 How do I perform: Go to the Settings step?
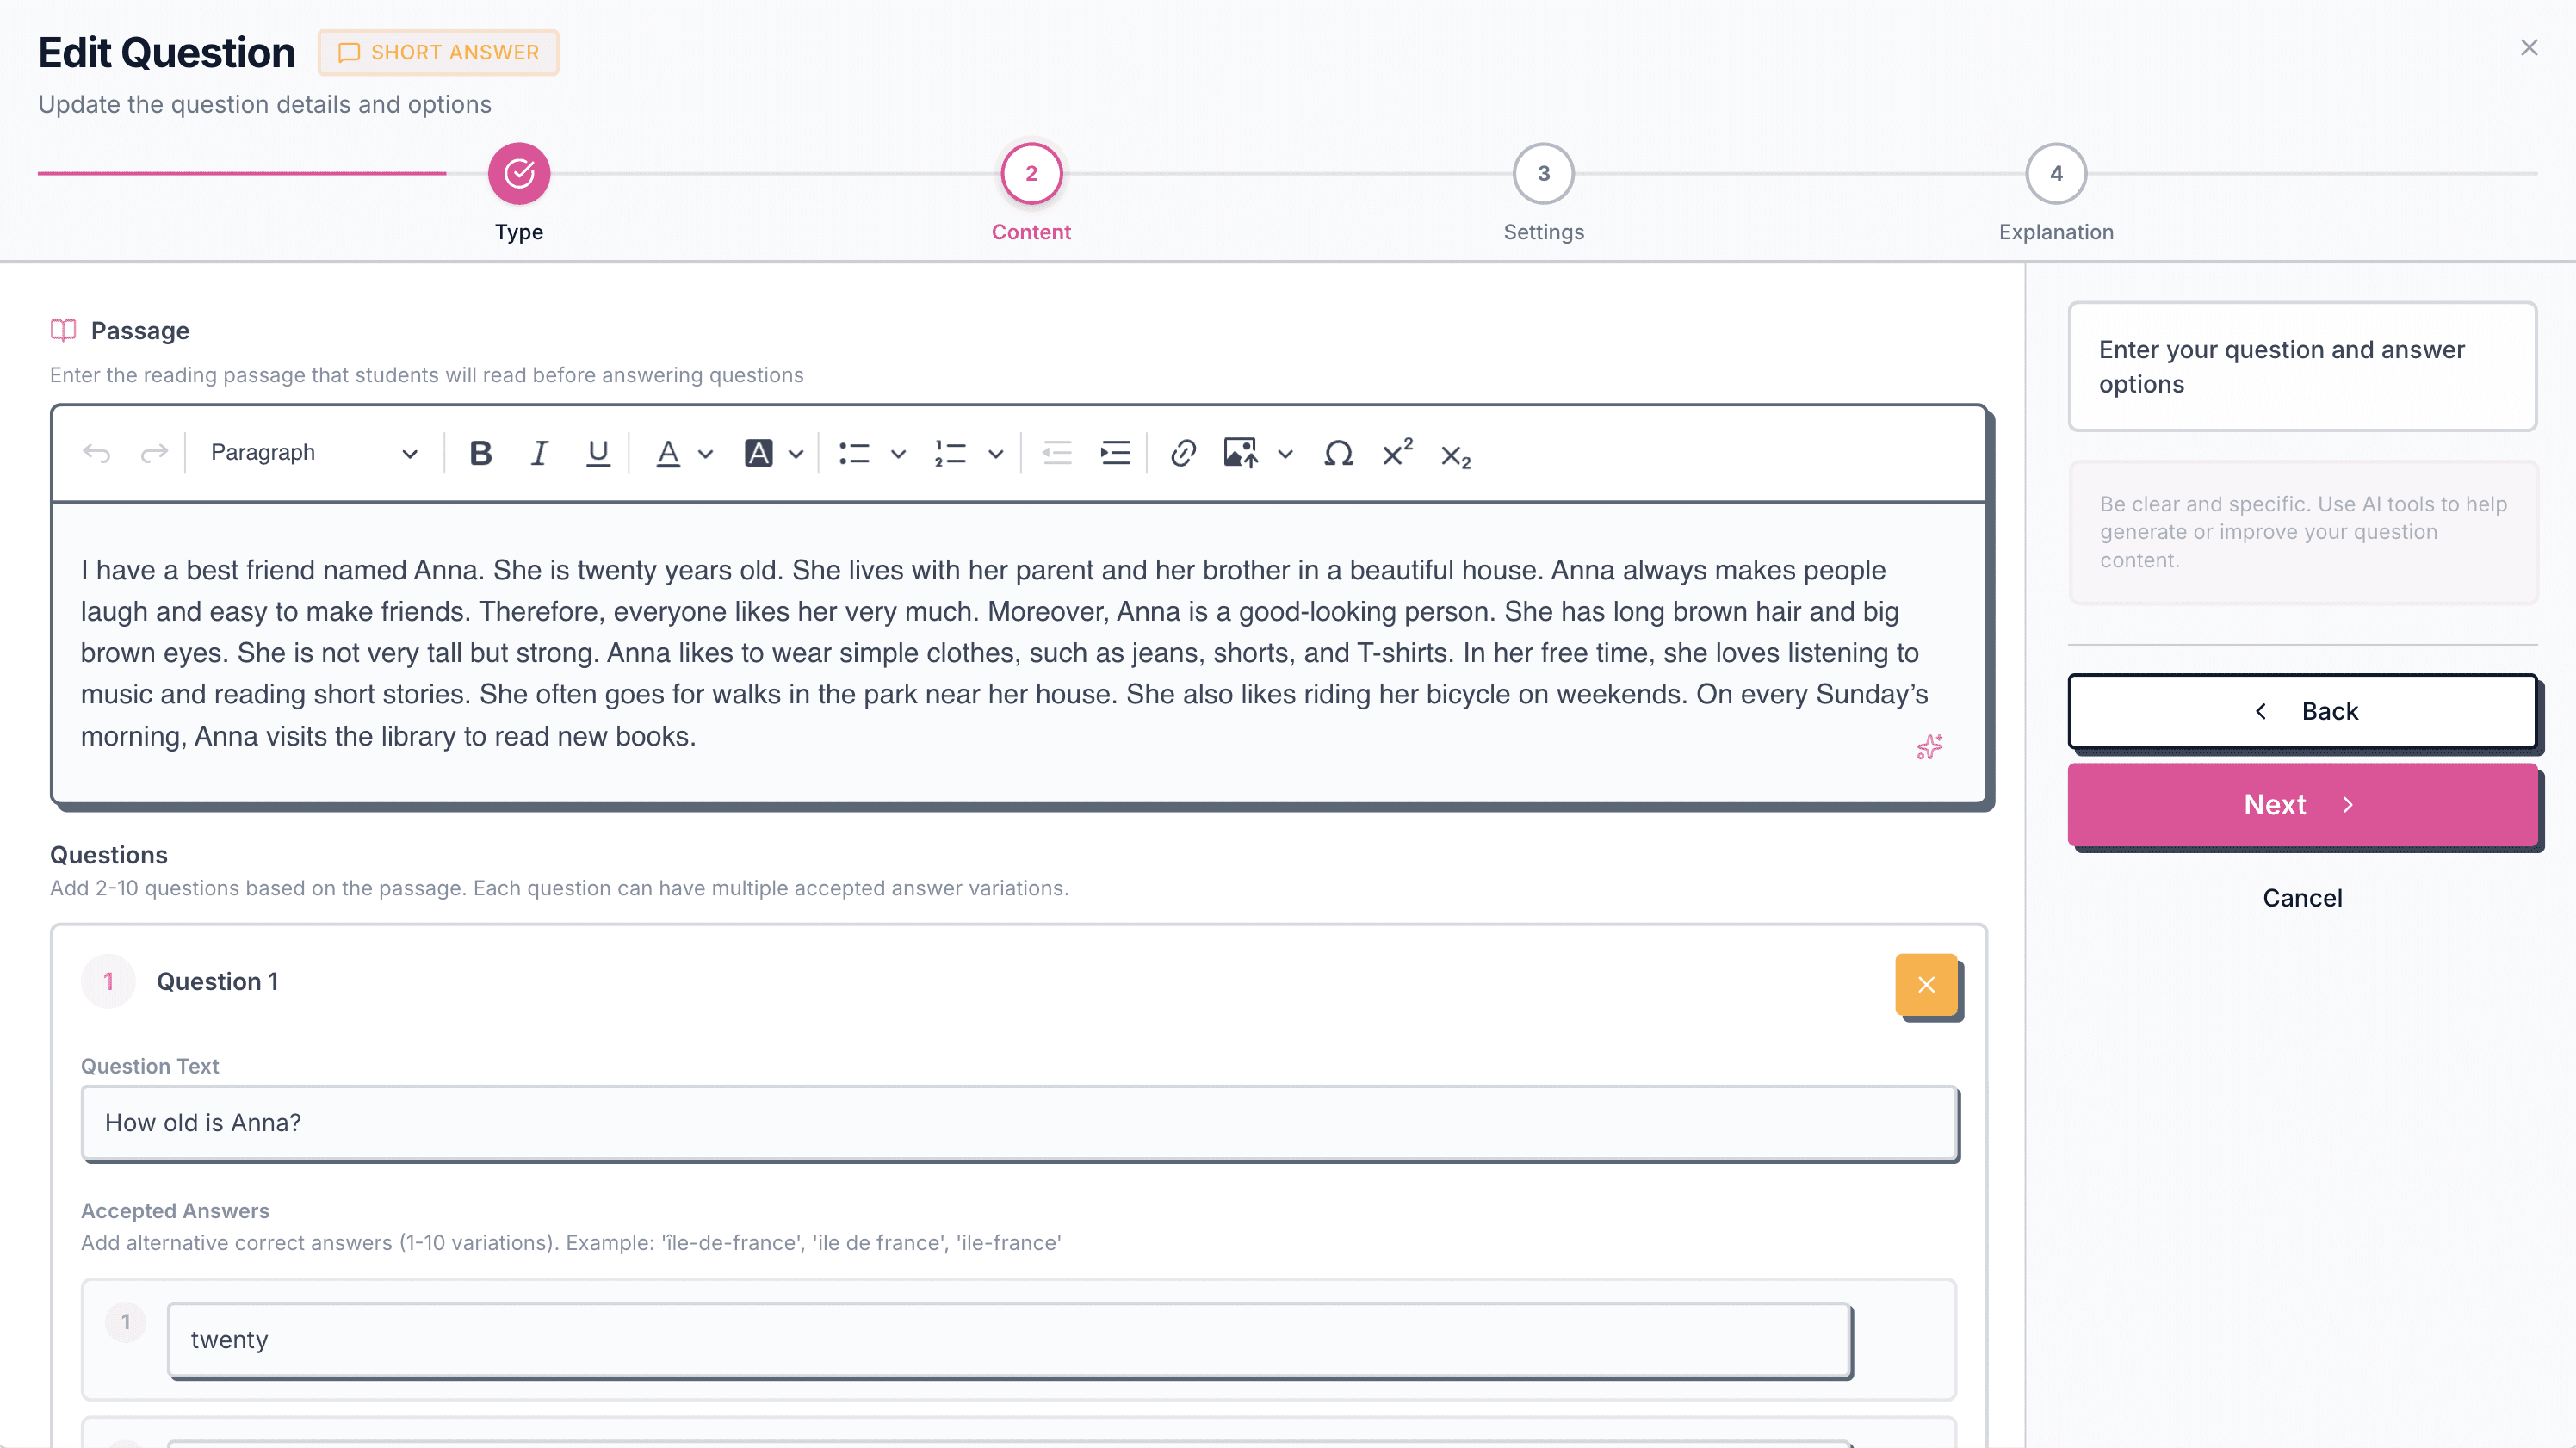pos(1543,174)
